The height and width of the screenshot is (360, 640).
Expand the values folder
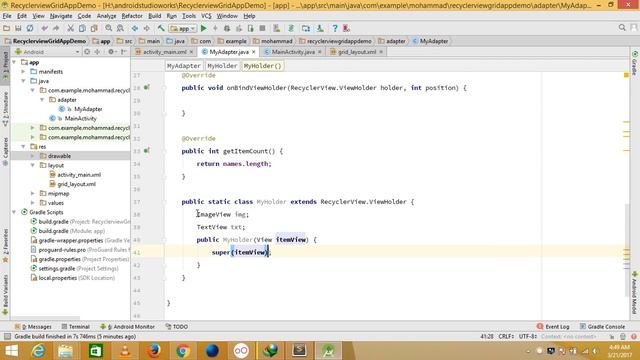33,203
